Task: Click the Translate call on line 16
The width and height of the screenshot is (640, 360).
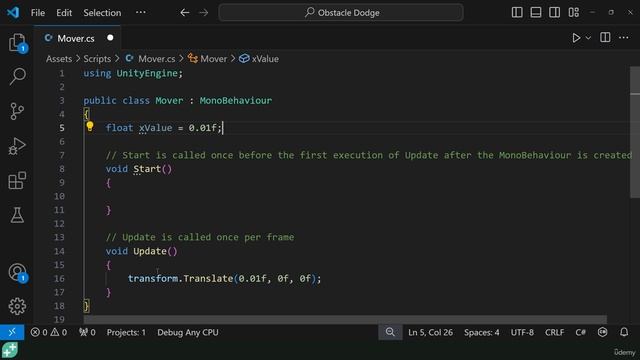Action: click(x=208, y=278)
